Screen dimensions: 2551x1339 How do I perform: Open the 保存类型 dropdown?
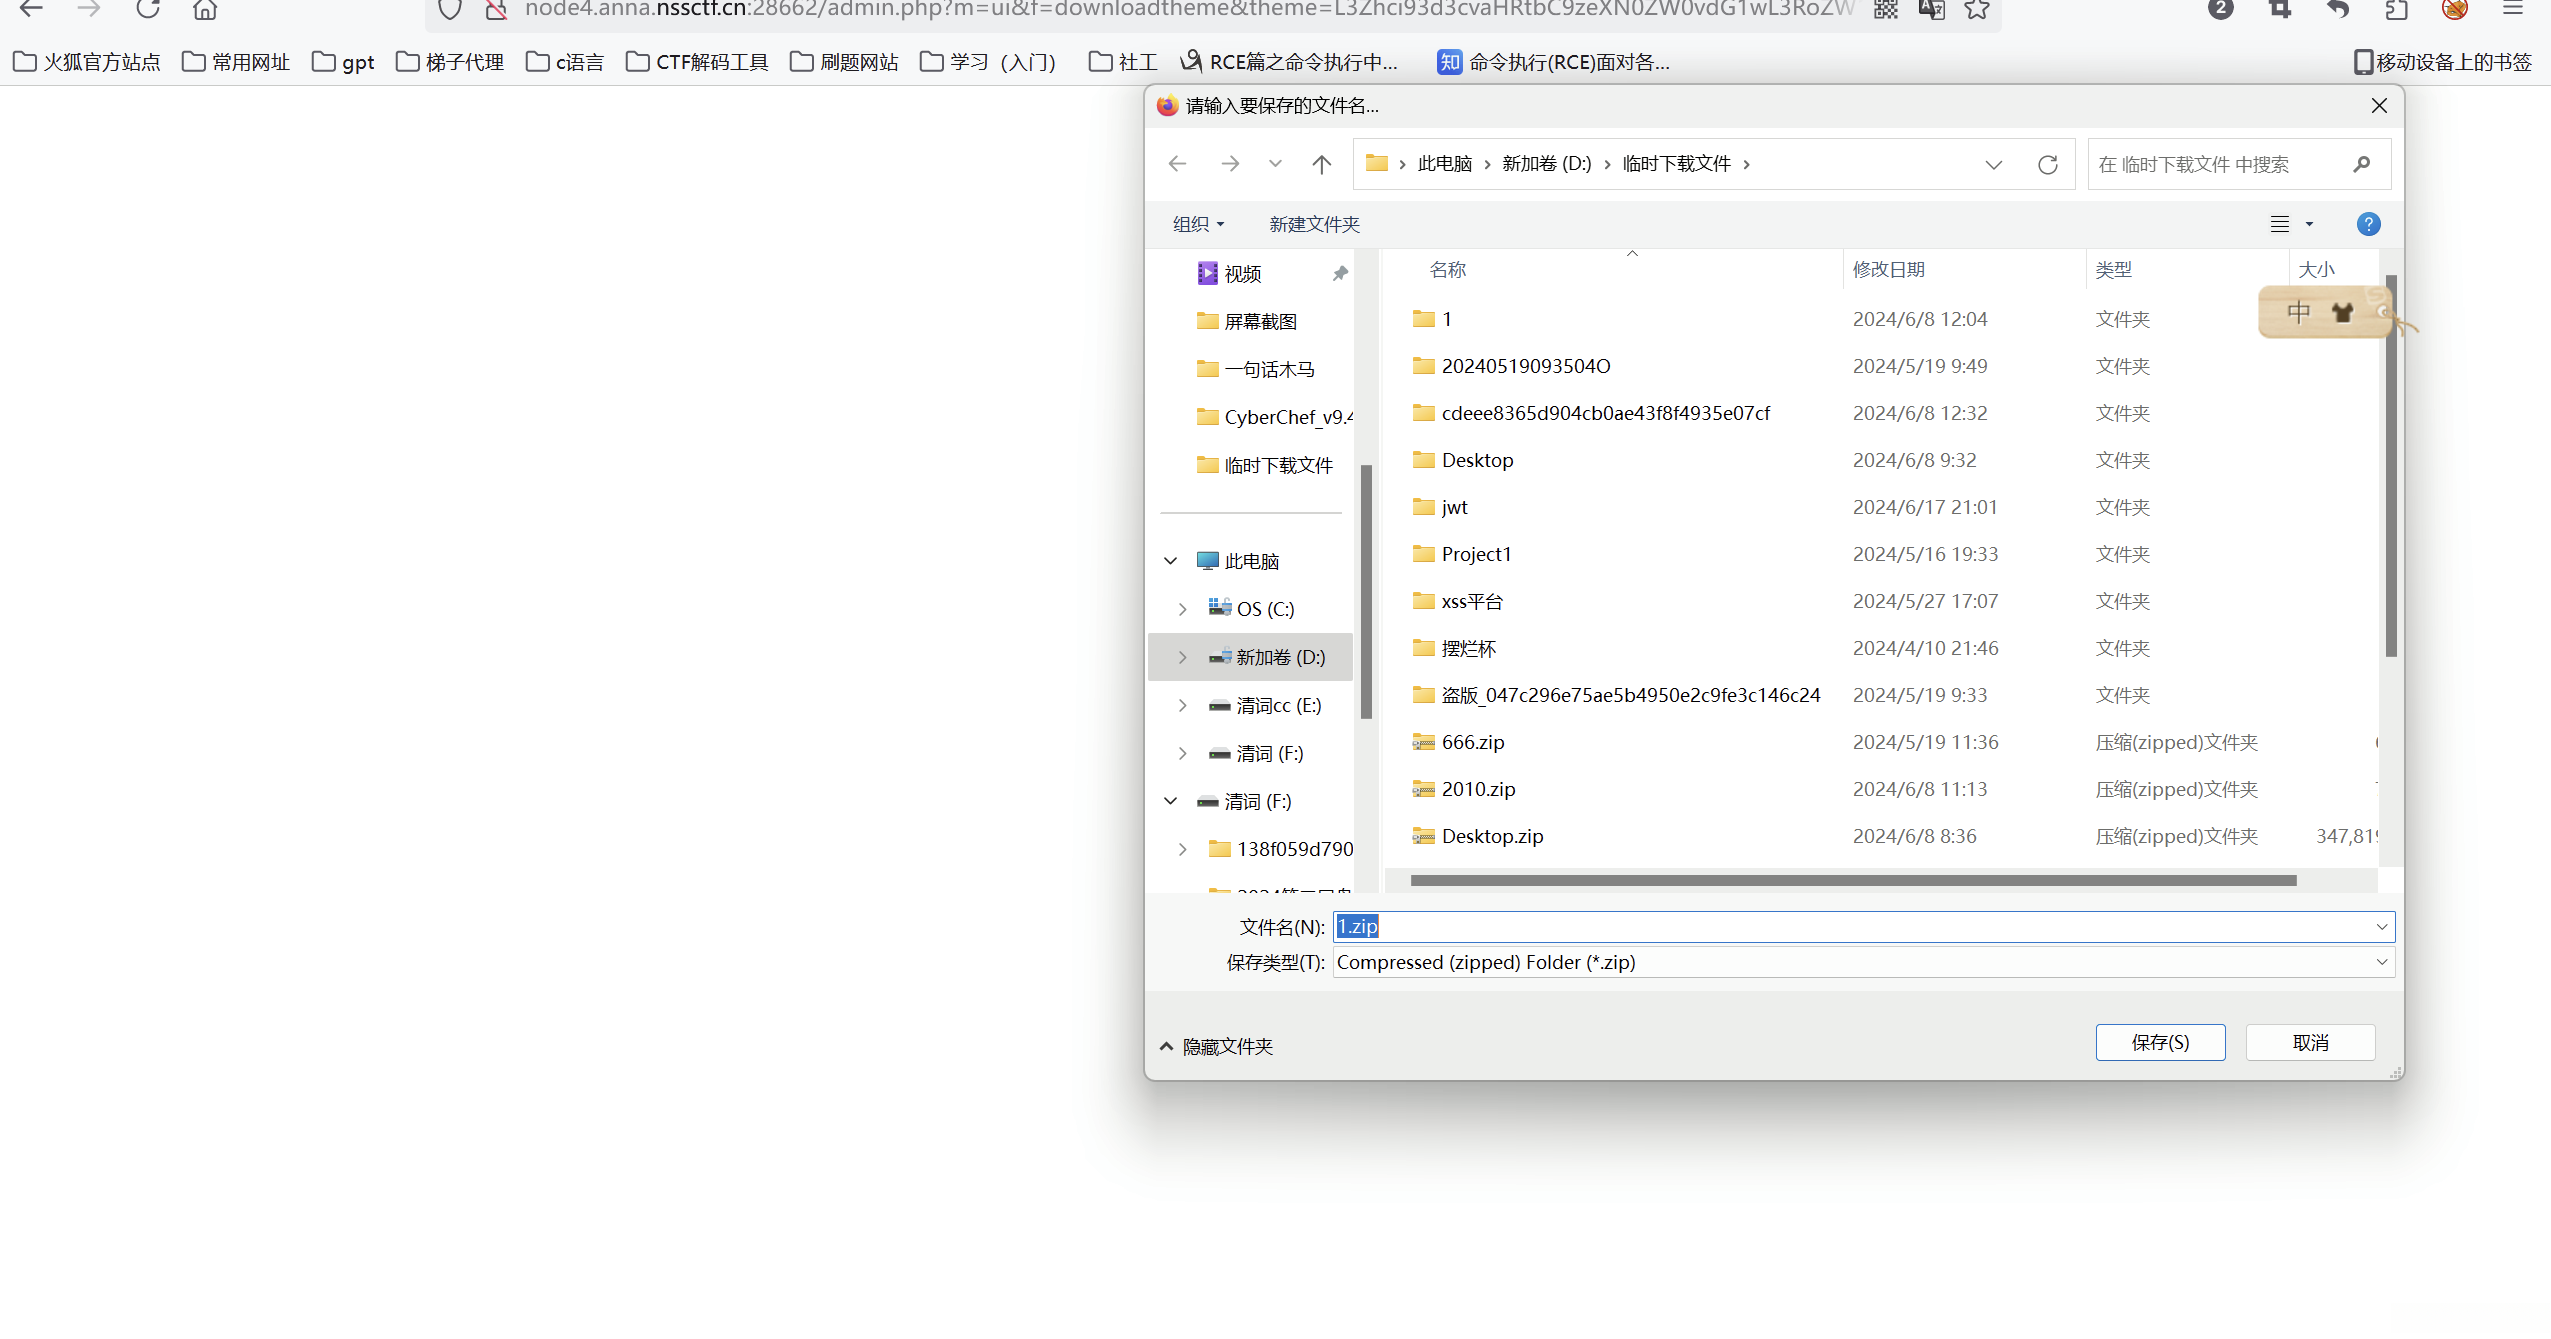coord(2381,962)
